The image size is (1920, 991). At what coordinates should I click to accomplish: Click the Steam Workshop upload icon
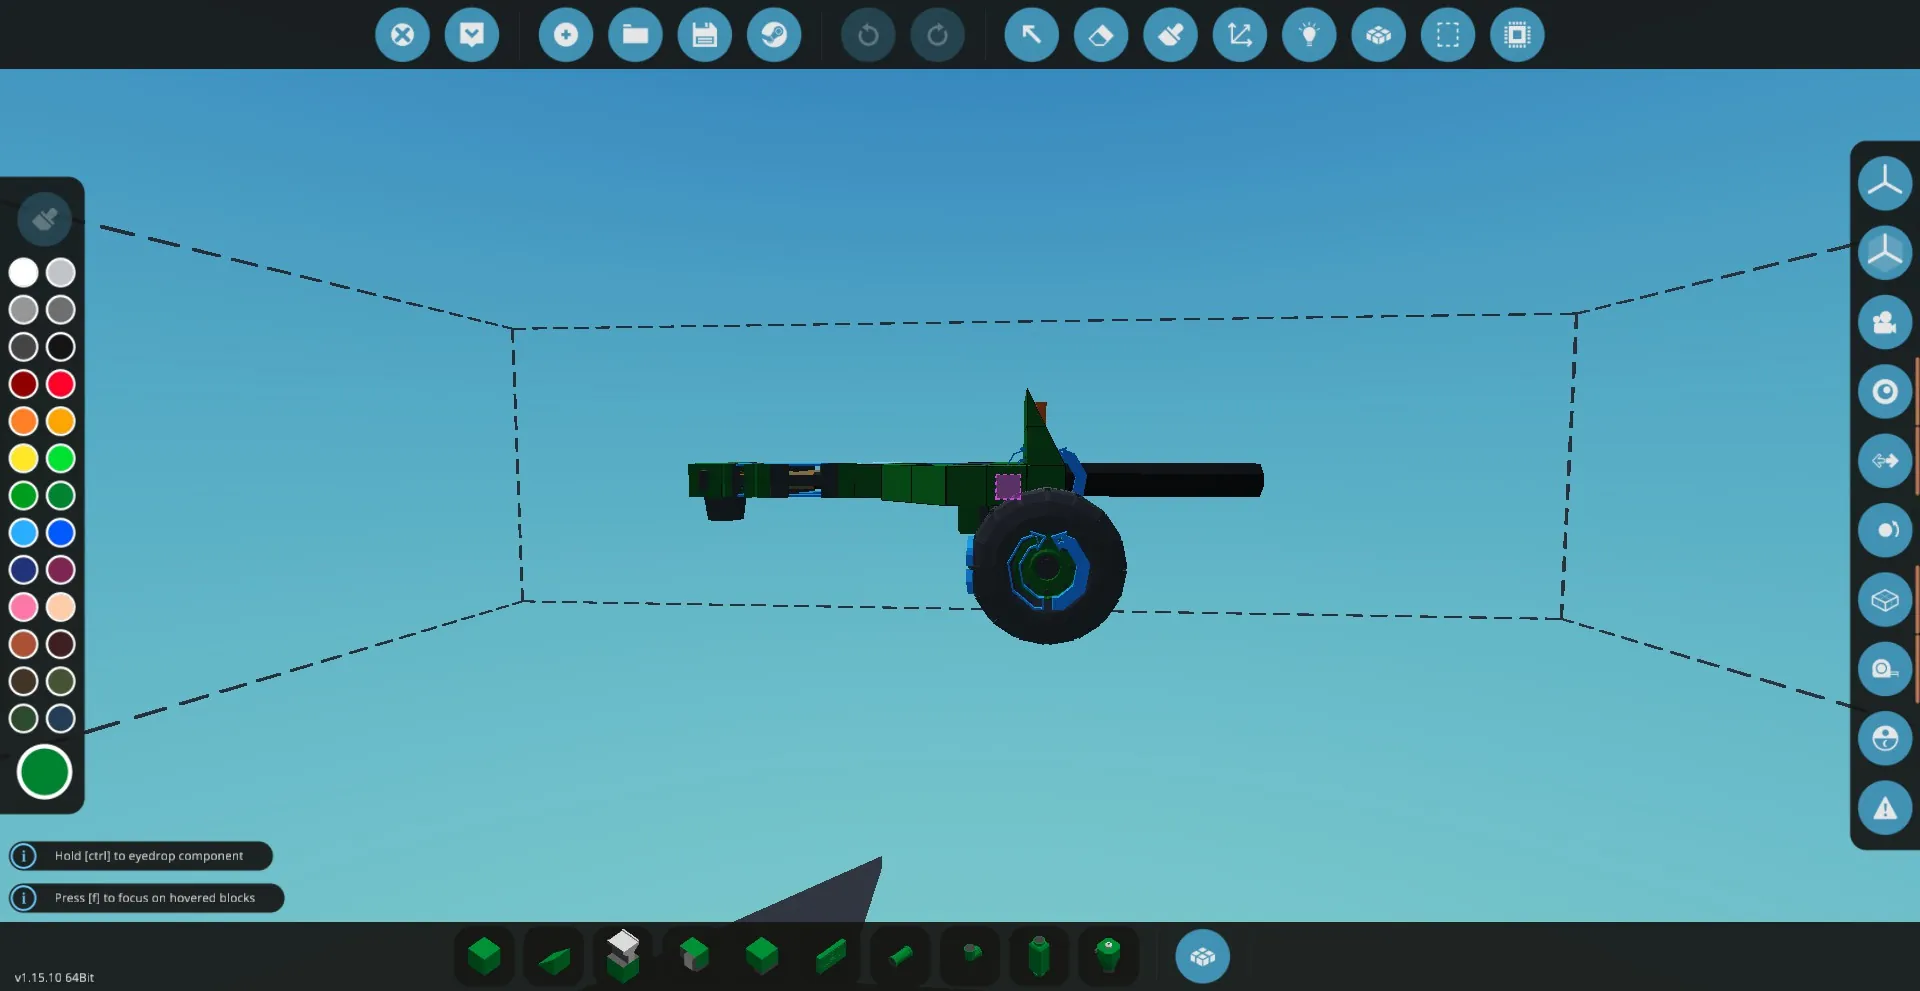coord(774,35)
